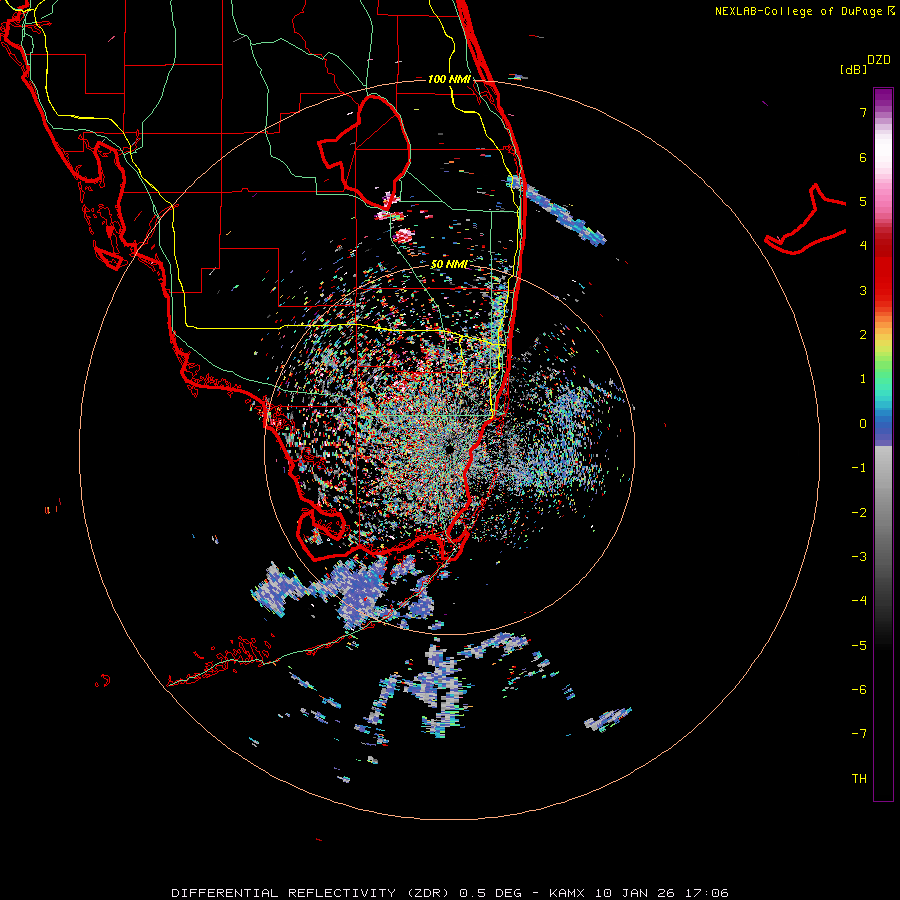Click the -7 value on color scale

point(859,734)
